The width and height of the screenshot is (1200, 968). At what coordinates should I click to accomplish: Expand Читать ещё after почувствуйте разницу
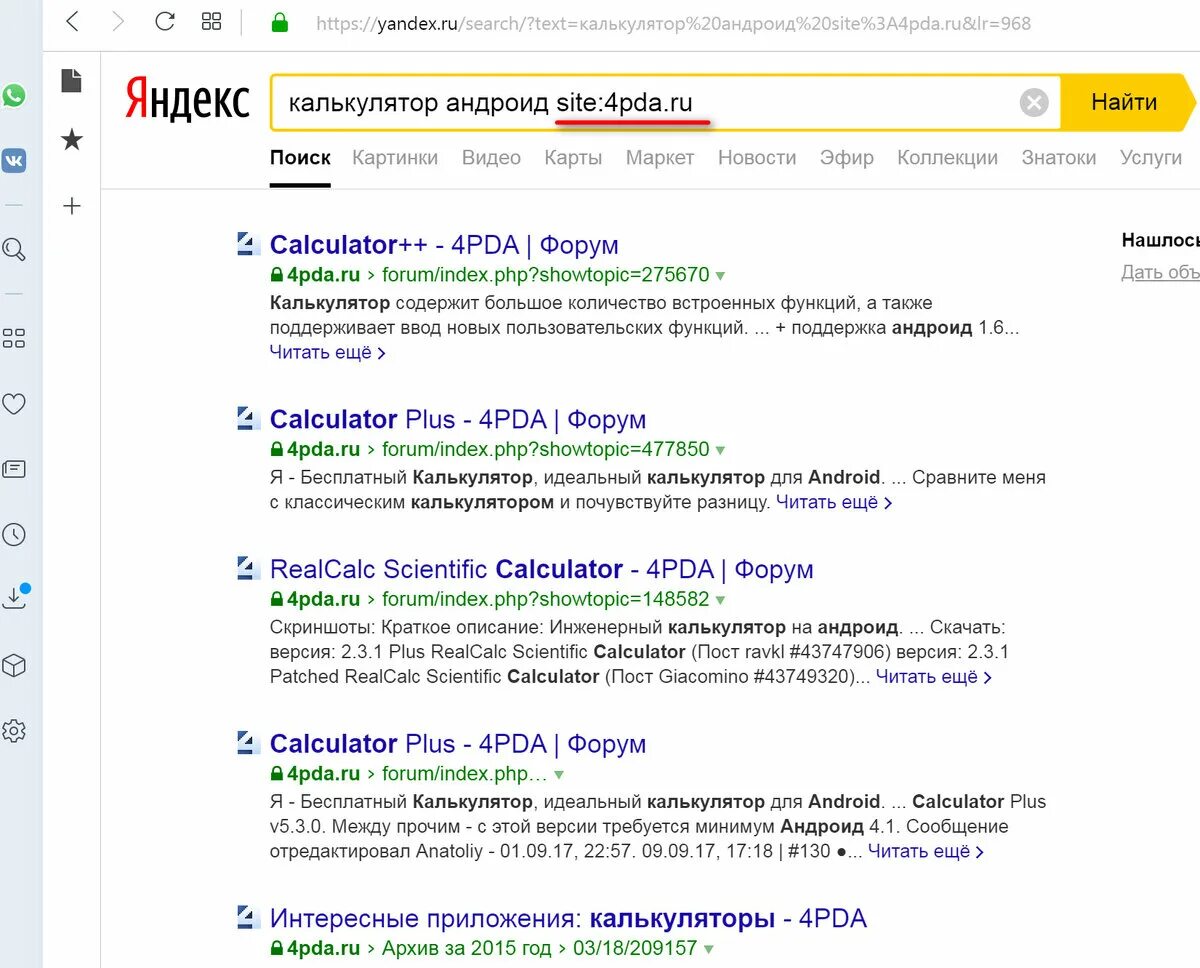click(834, 502)
